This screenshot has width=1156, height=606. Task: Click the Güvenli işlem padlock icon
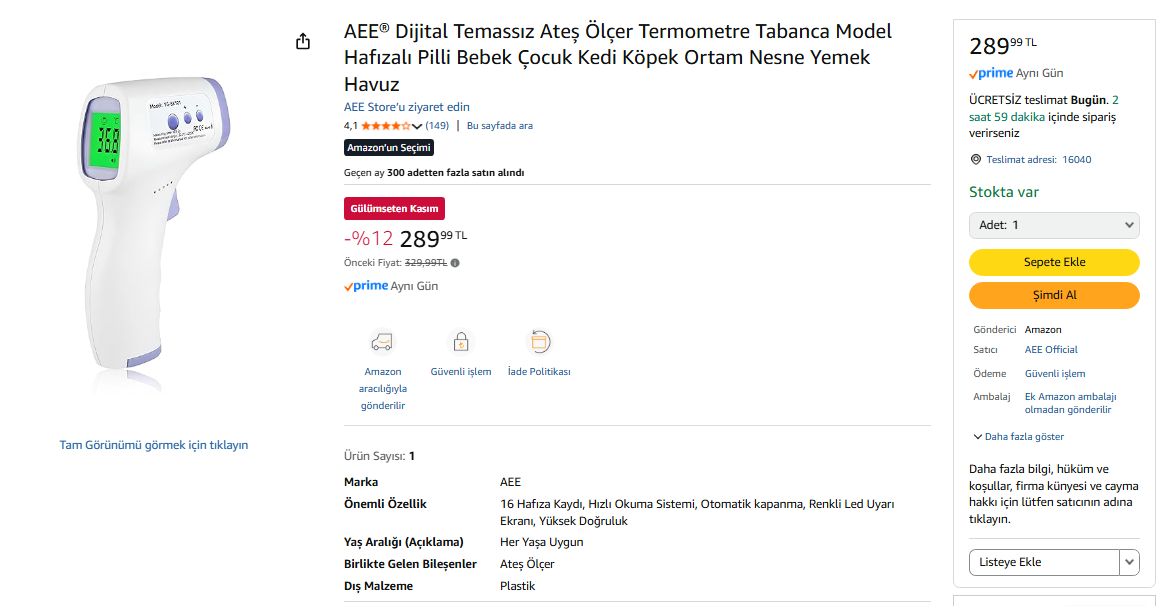[460, 342]
